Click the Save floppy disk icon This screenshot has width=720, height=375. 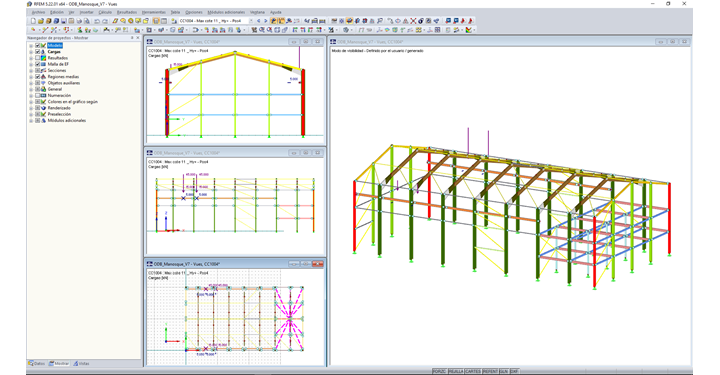(x=63, y=21)
